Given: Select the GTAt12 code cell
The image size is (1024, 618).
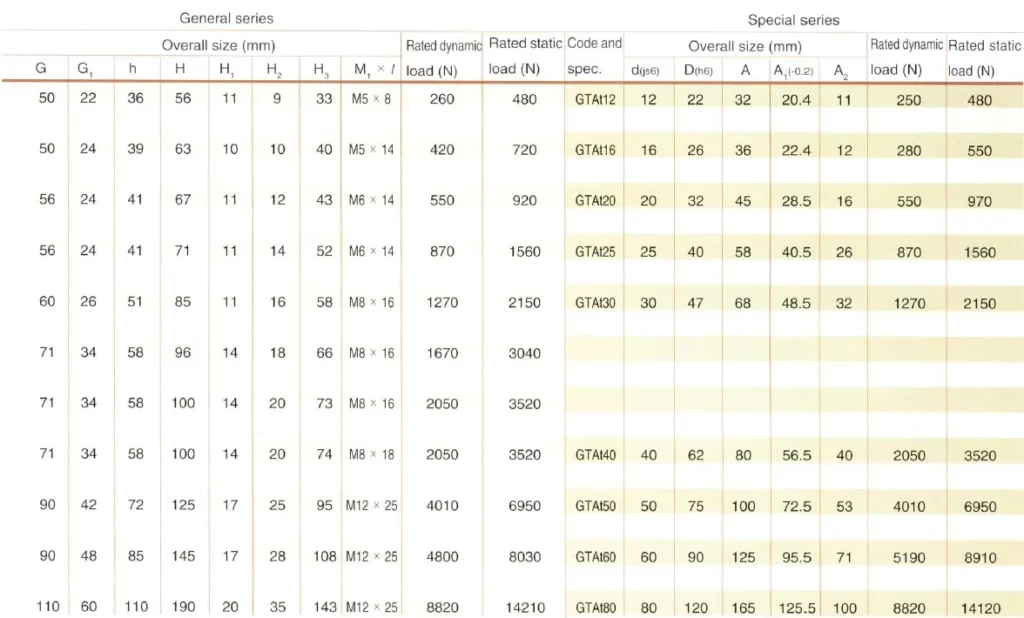Looking at the screenshot, I should [595, 100].
